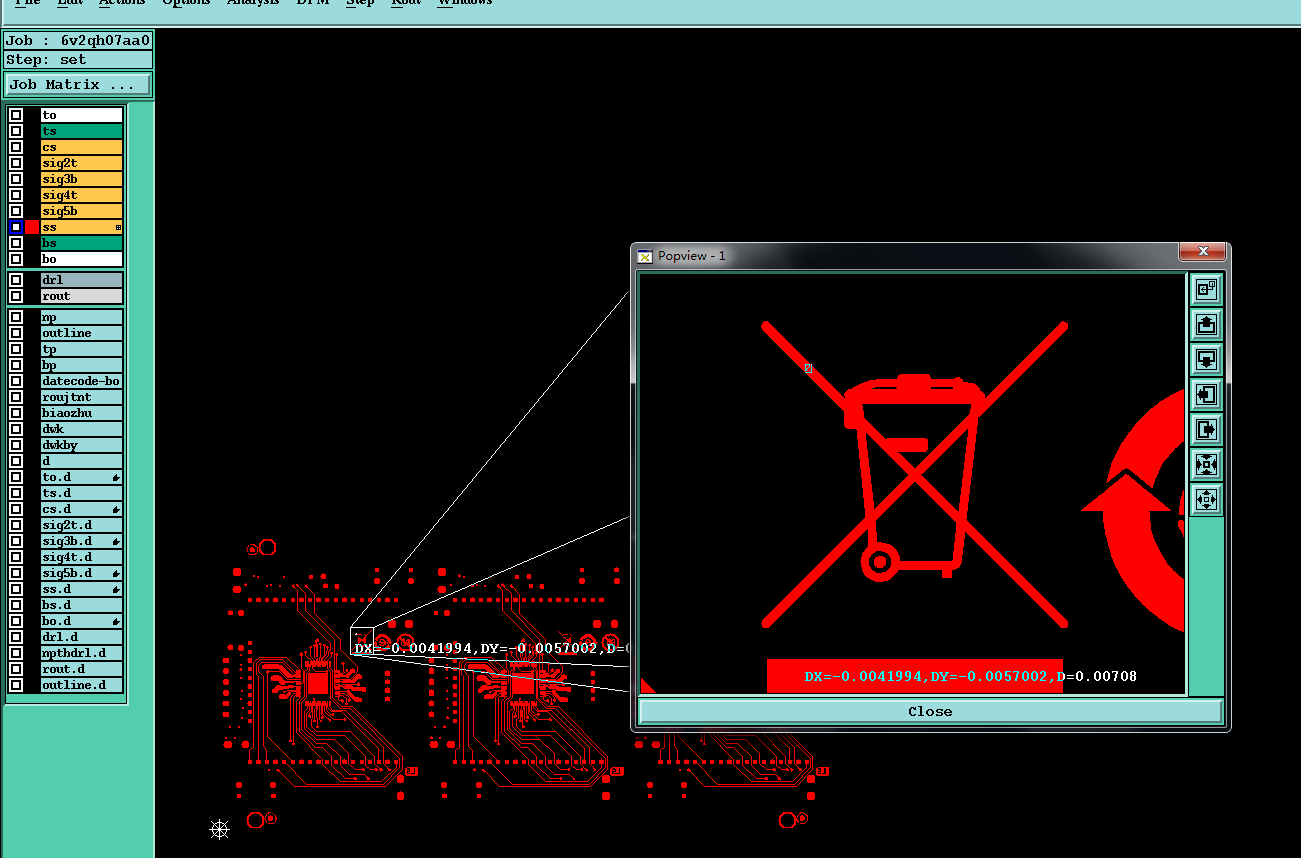Click the origin datum marker icon
Screen dimensions: 1301x858
pos(219,829)
